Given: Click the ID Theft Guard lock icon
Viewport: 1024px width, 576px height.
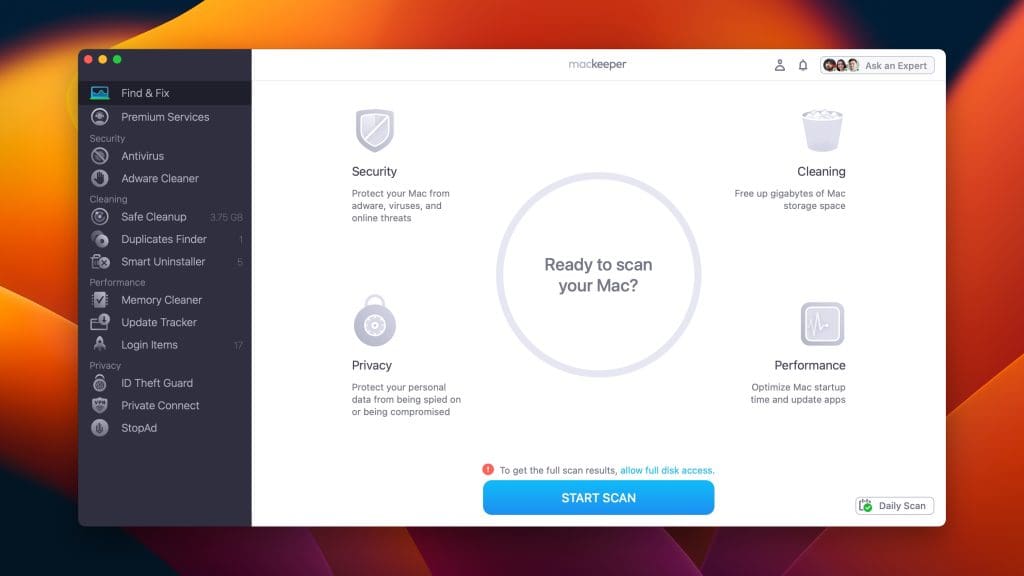Looking at the screenshot, I should [100, 383].
